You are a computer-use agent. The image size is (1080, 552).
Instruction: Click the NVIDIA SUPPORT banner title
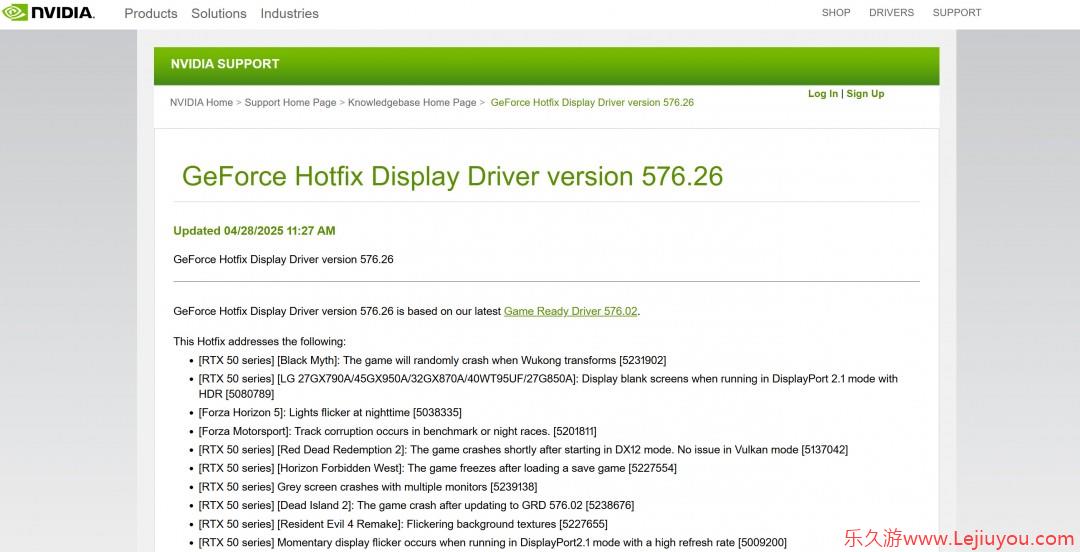[225, 64]
